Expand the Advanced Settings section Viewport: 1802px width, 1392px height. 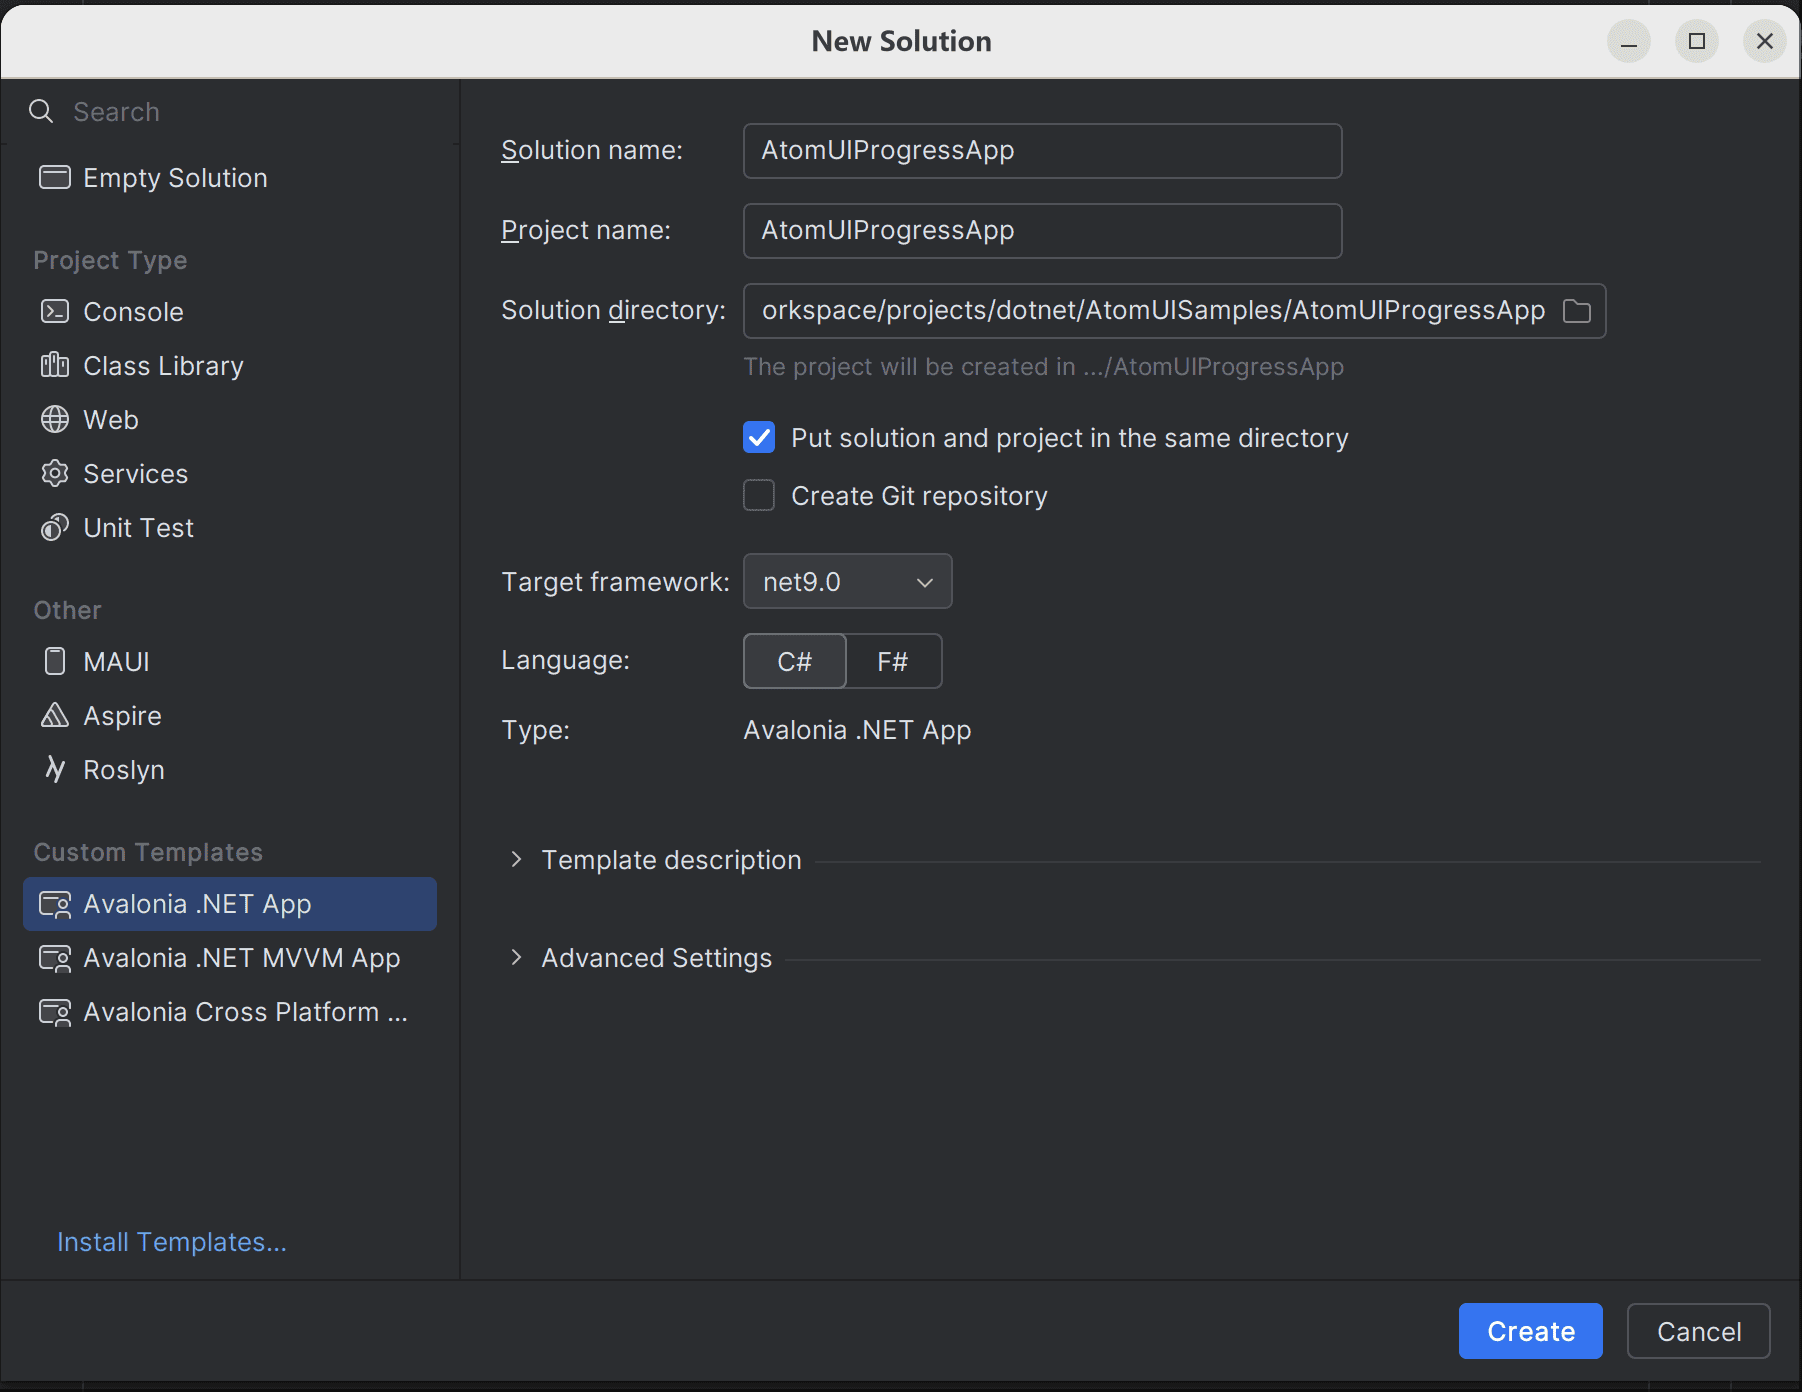[x=516, y=958]
